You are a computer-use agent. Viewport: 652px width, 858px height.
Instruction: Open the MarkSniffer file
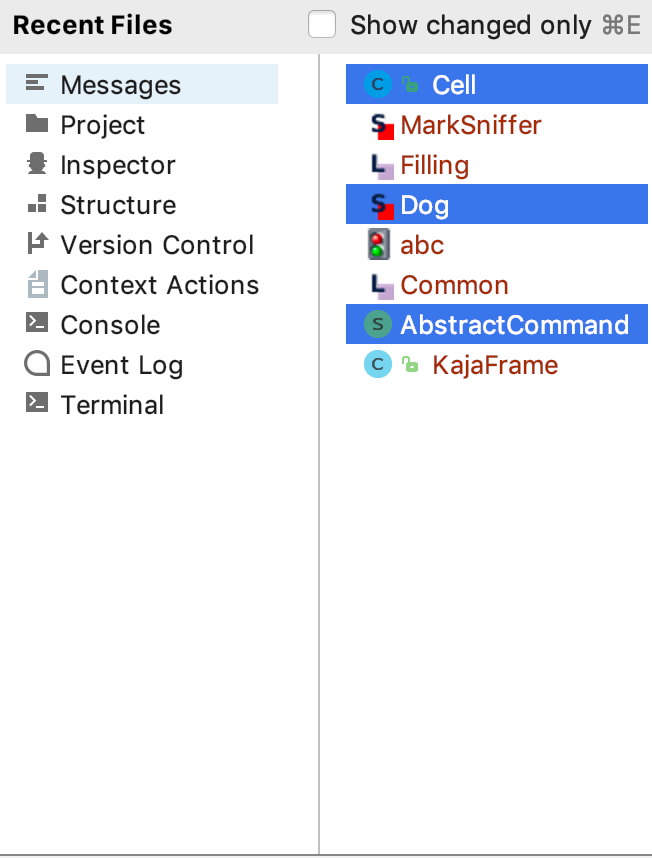pos(470,125)
